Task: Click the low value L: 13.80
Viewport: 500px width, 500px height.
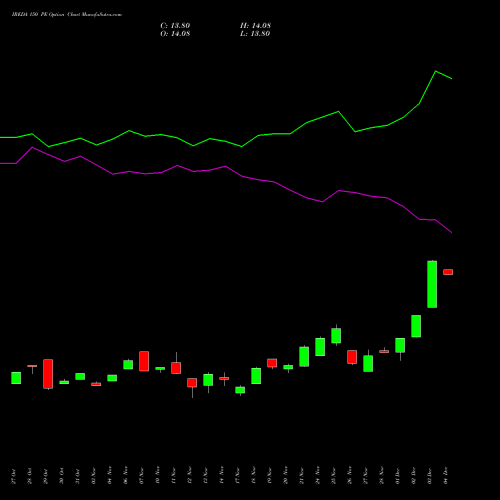Action: (x=255, y=34)
